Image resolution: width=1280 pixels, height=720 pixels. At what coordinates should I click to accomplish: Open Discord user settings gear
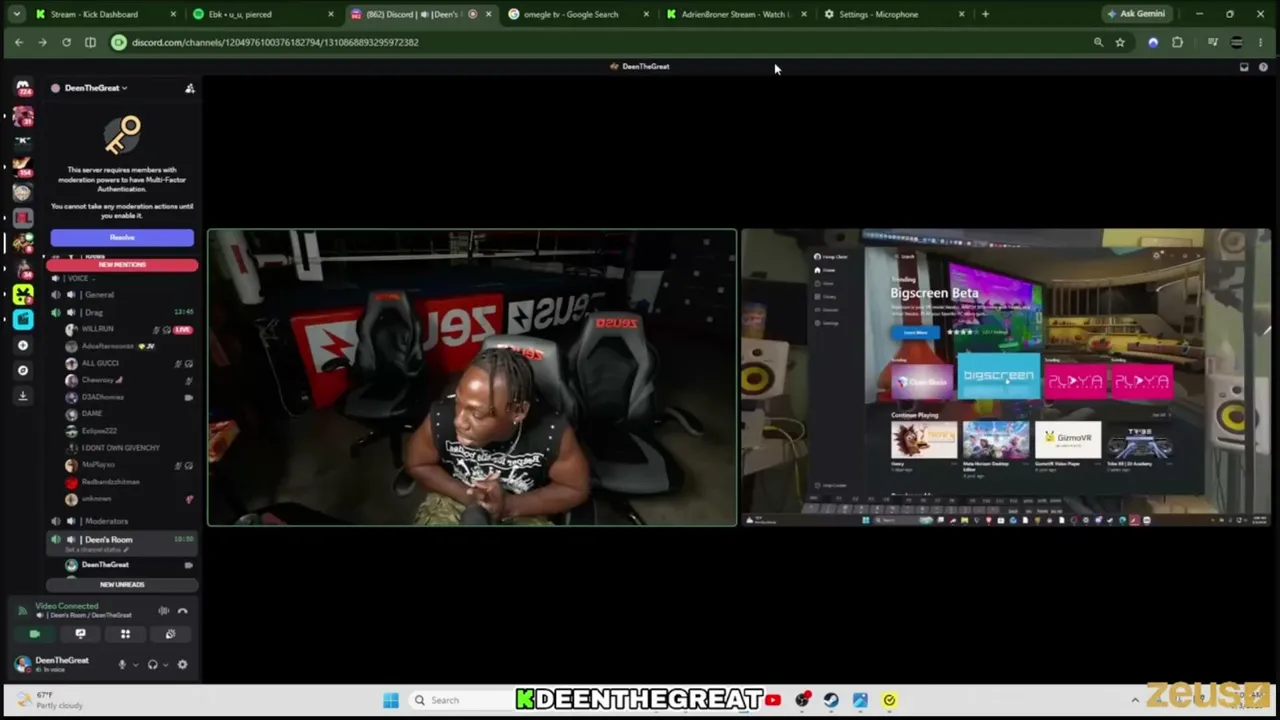point(182,664)
